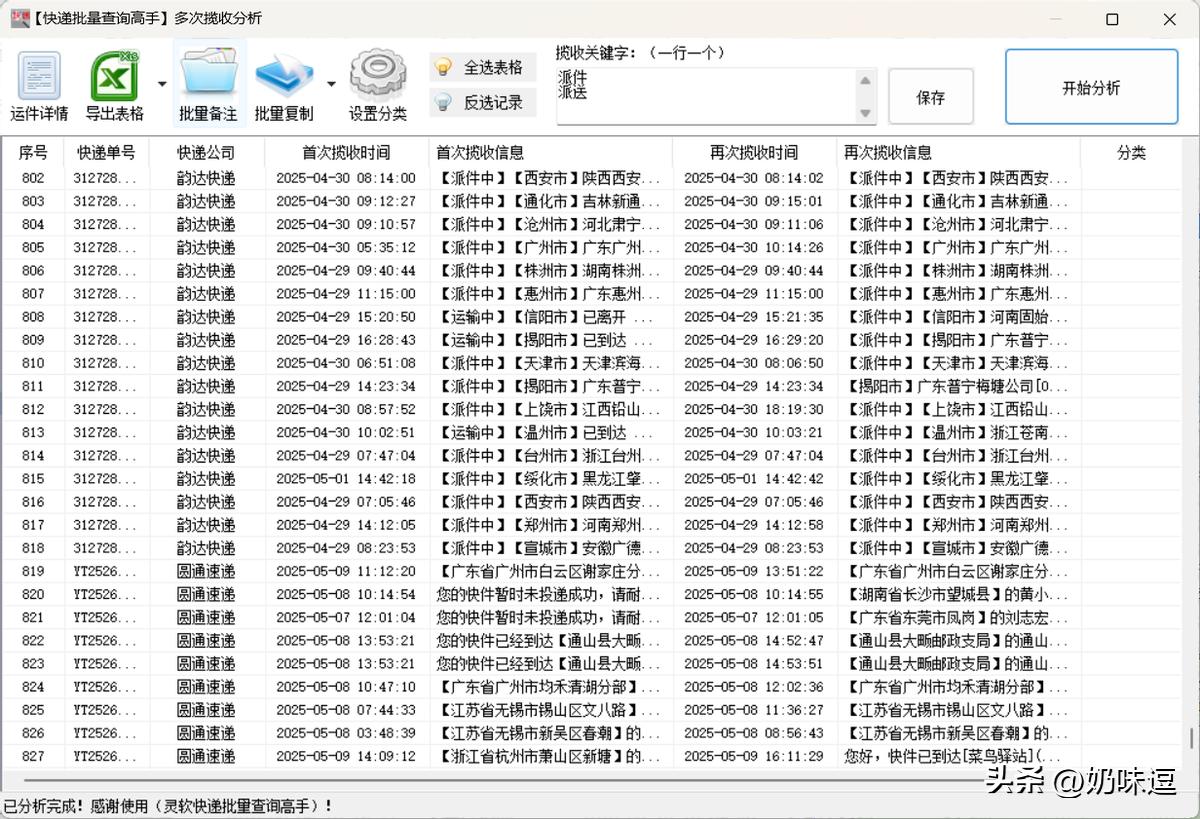Expand dropdown arrow next to 批量复制
This screenshot has height=819, width=1200.
point(331,83)
